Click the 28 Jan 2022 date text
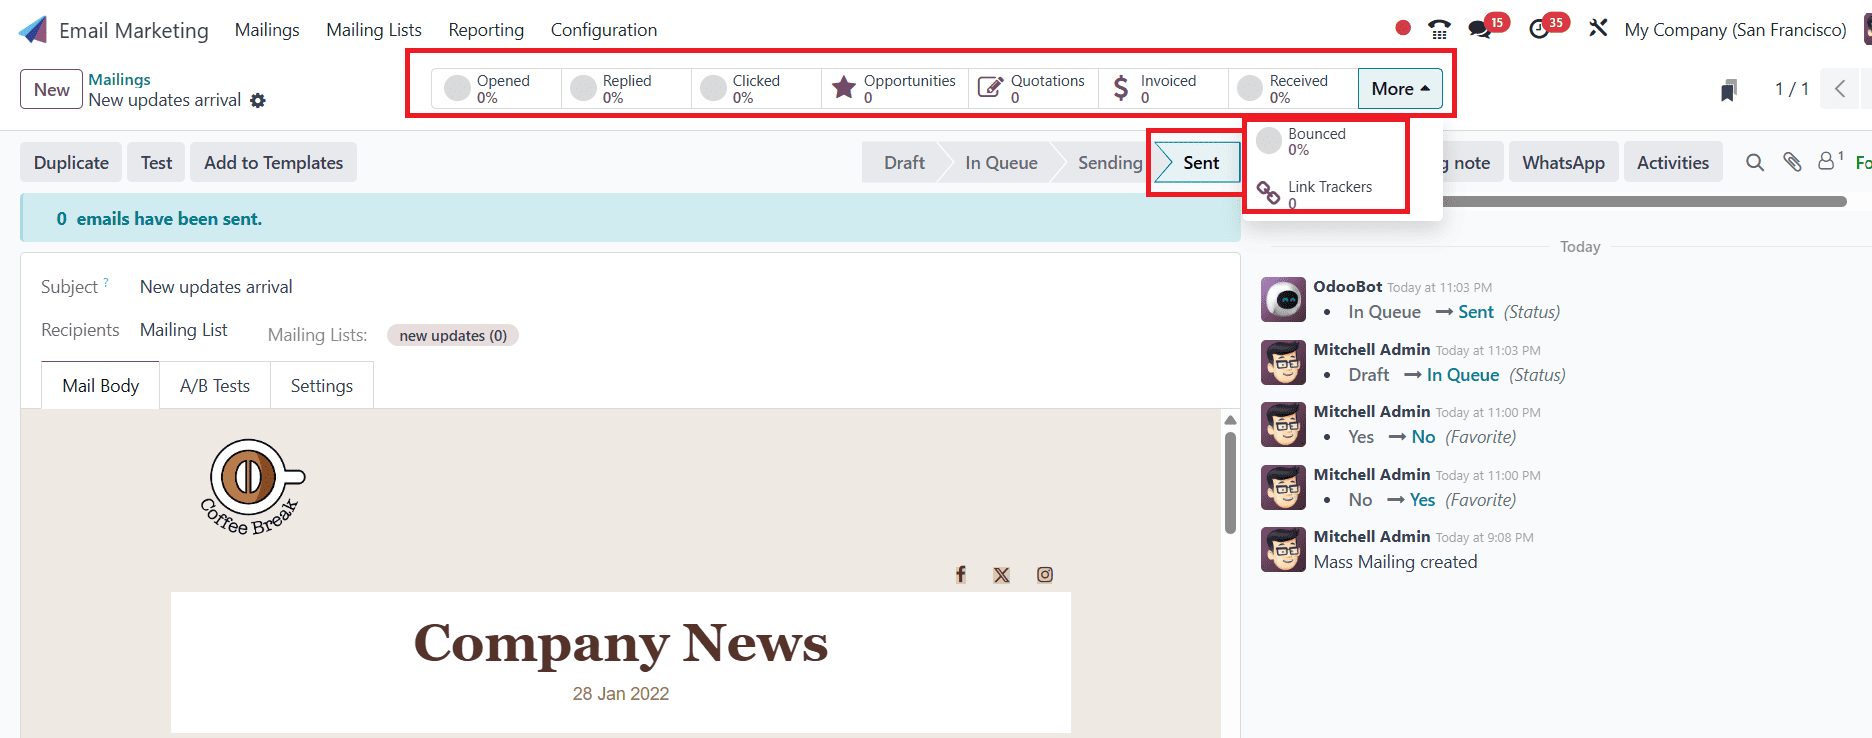 pos(621,694)
